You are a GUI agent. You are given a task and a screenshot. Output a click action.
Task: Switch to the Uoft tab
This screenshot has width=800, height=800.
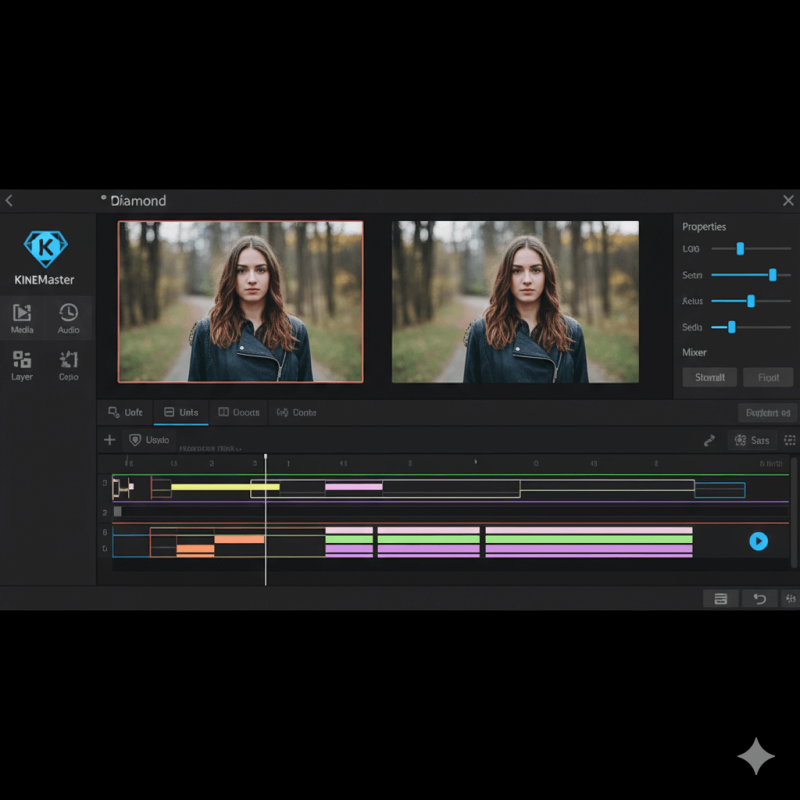click(126, 412)
